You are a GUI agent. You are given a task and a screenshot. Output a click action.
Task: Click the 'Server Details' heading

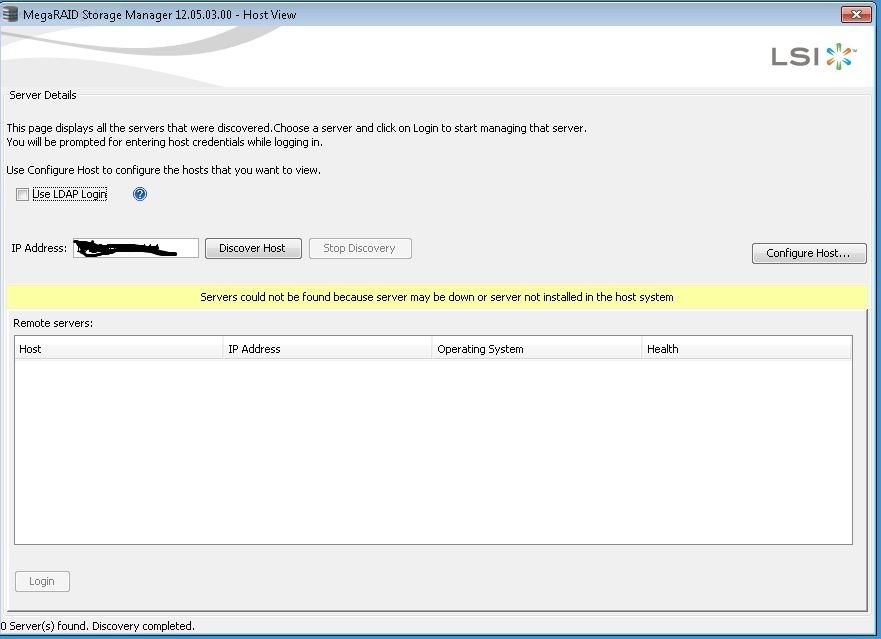click(x=43, y=95)
